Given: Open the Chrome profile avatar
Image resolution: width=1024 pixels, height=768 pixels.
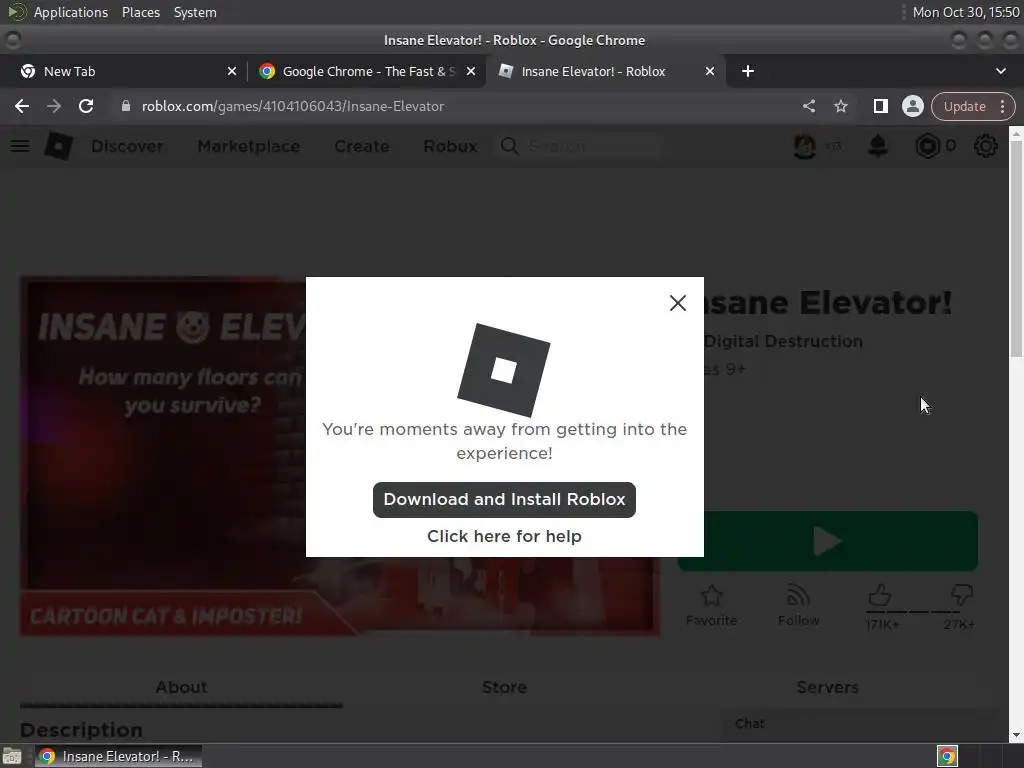Looking at the screenshot, I should pos(912,106).
